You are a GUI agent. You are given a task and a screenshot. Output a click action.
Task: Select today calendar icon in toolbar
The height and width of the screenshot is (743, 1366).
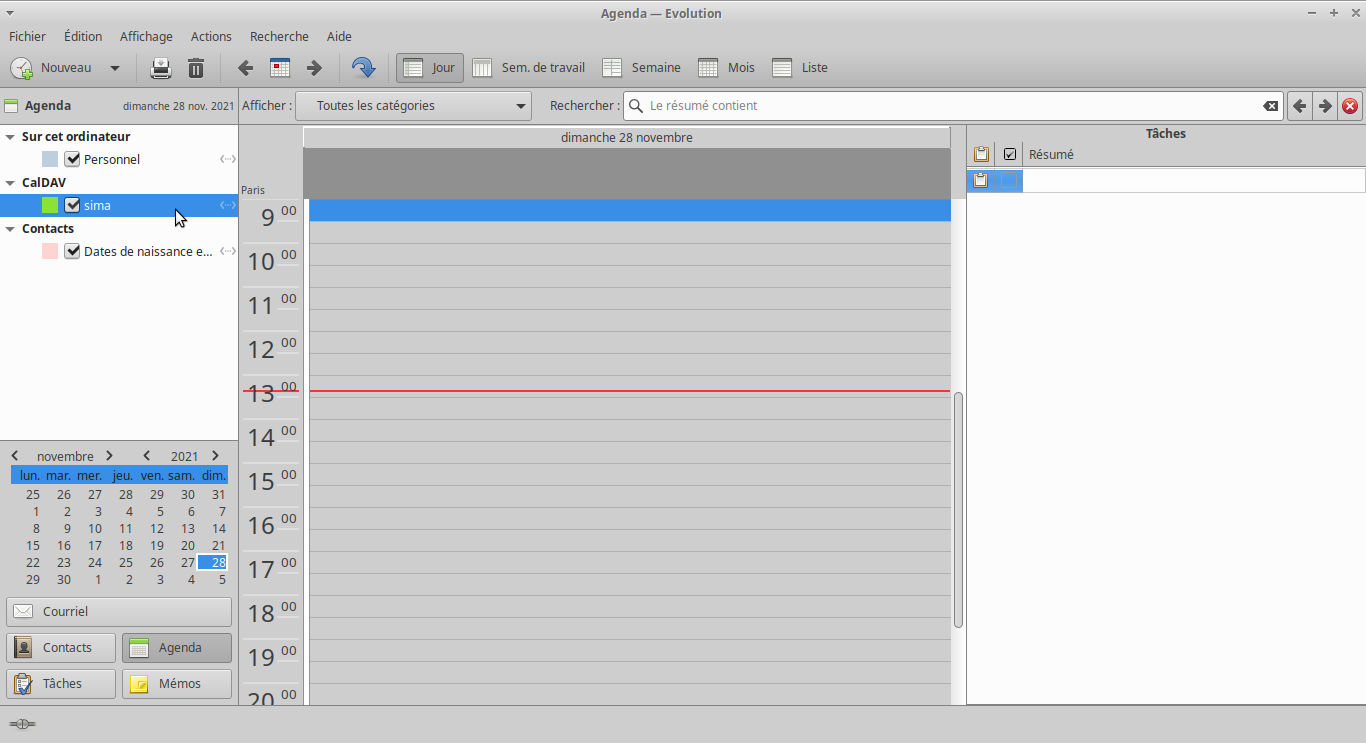point(280,68)
